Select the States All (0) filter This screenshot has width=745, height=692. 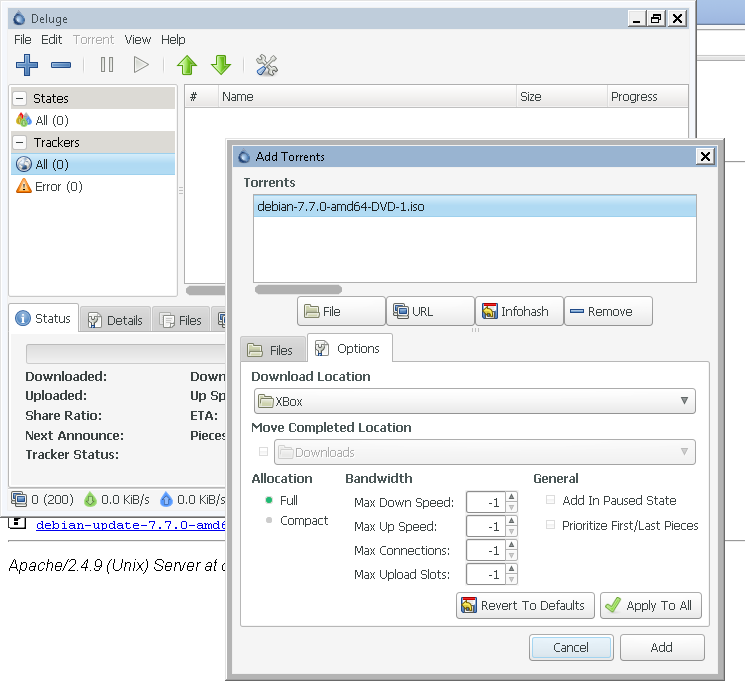pos(93,120)
